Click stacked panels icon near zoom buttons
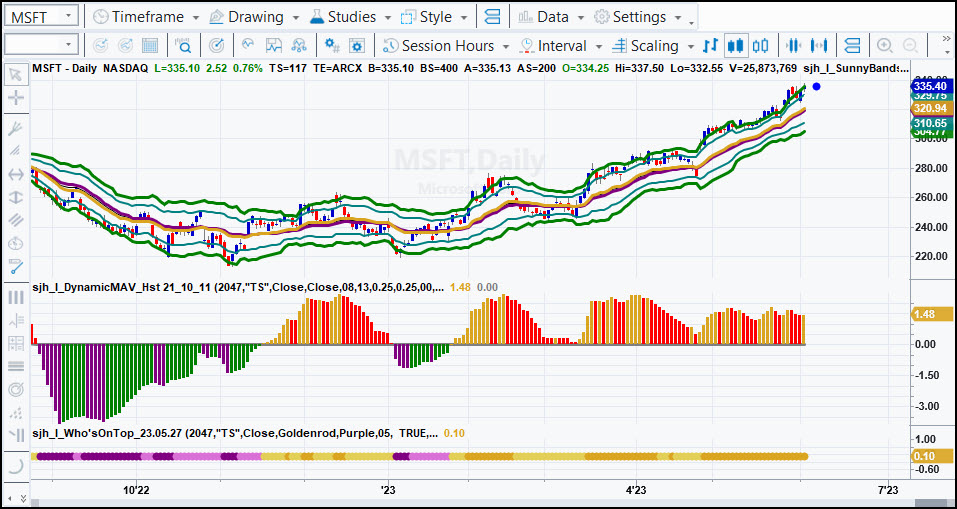The height and width of the screenshot is (509, 957). pyautogui.click(x=852, y=46)
